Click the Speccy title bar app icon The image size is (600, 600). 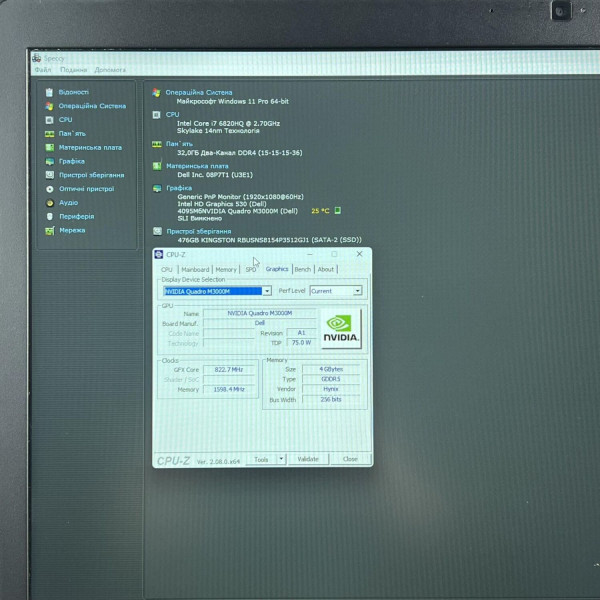pos(37,58)
